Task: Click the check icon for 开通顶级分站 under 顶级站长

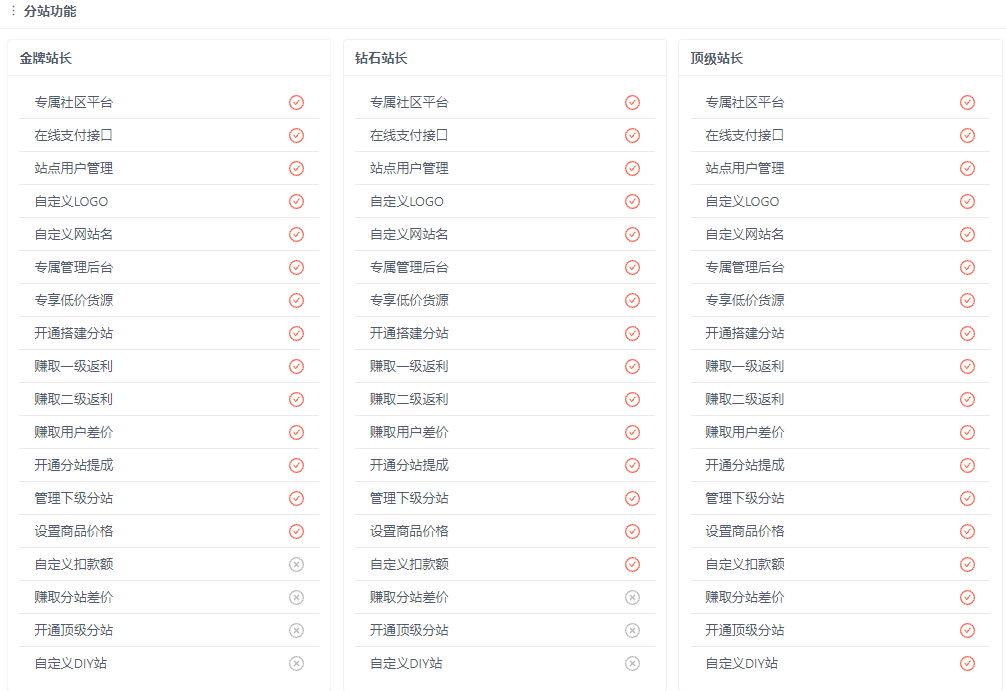Action: (x=968, y=631)
